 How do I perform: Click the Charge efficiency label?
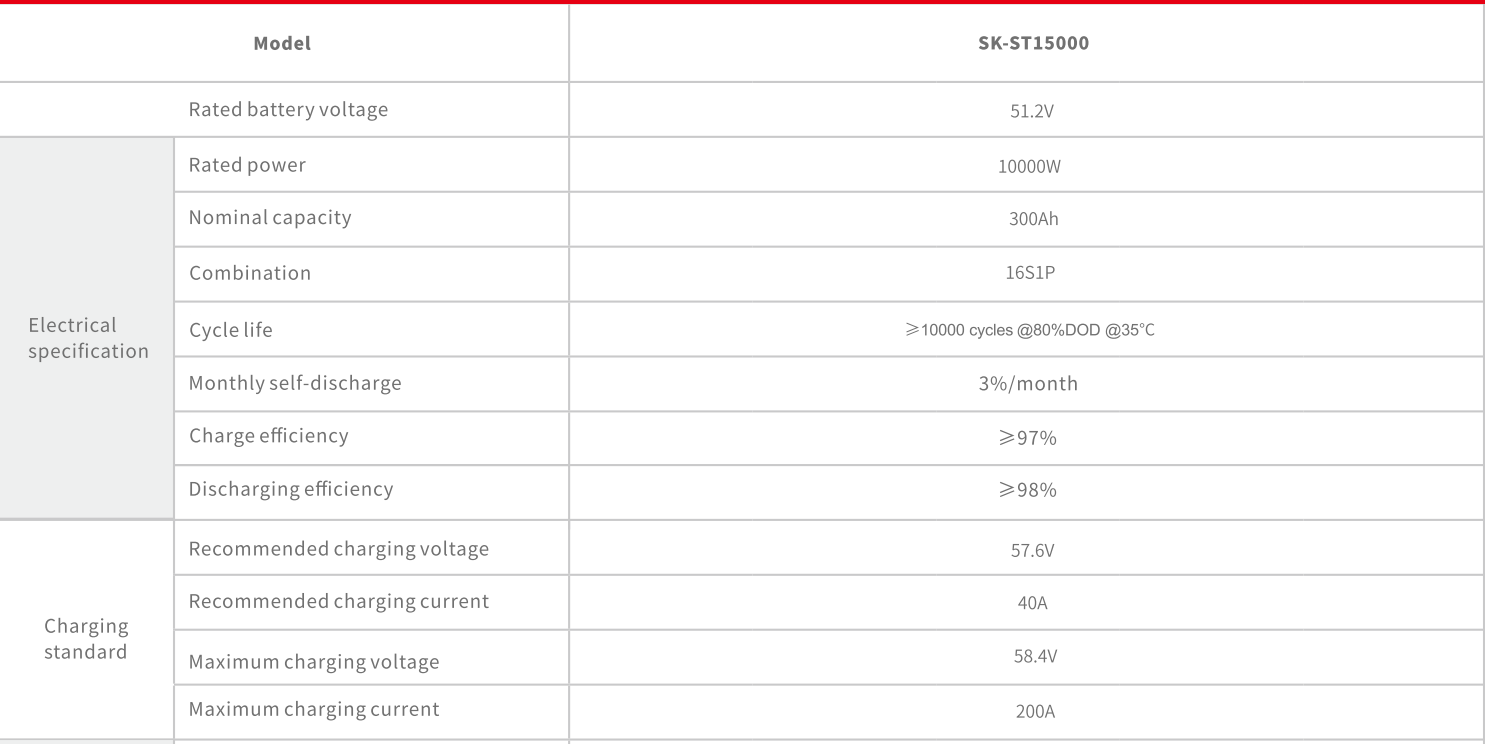click(x=268, y=436)
